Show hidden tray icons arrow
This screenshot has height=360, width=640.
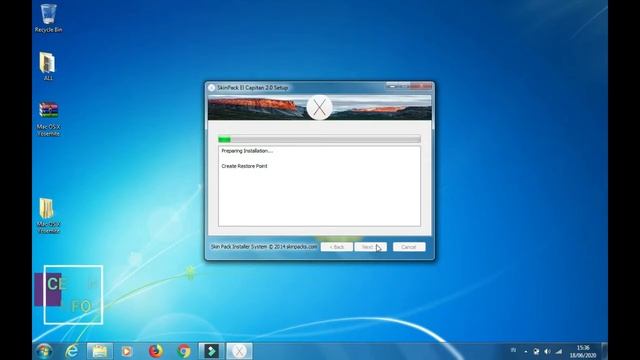[x=526, y=351]
